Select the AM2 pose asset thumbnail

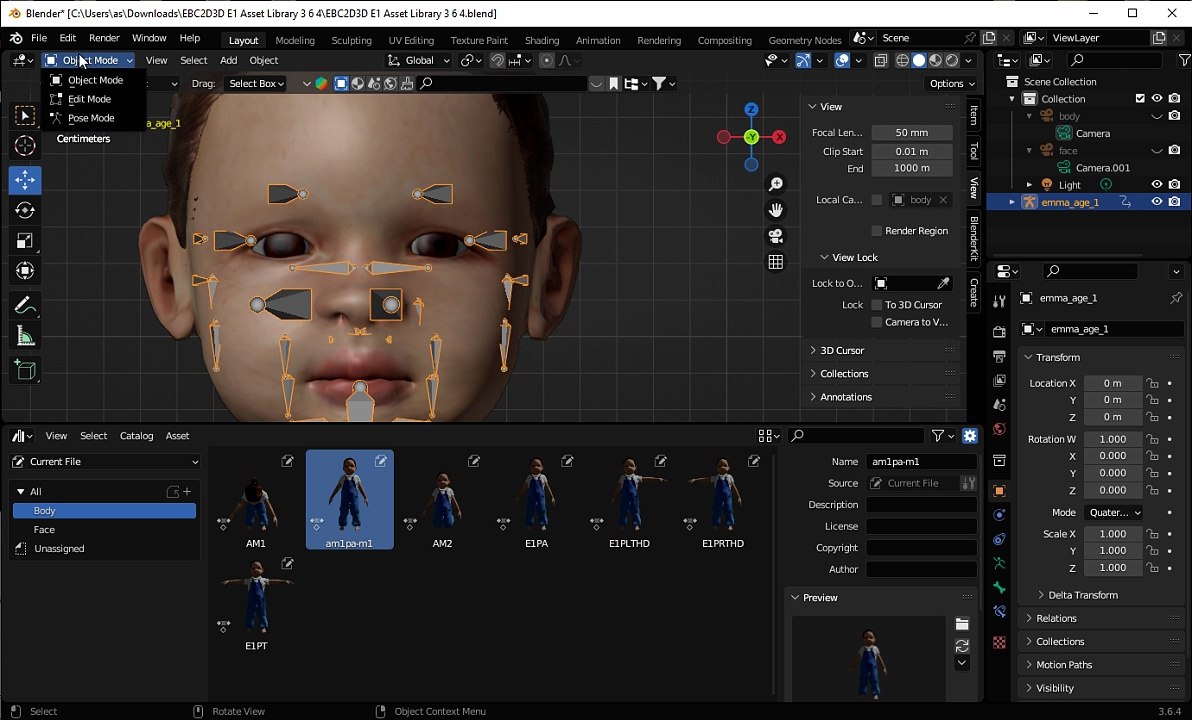click(442, 500)
